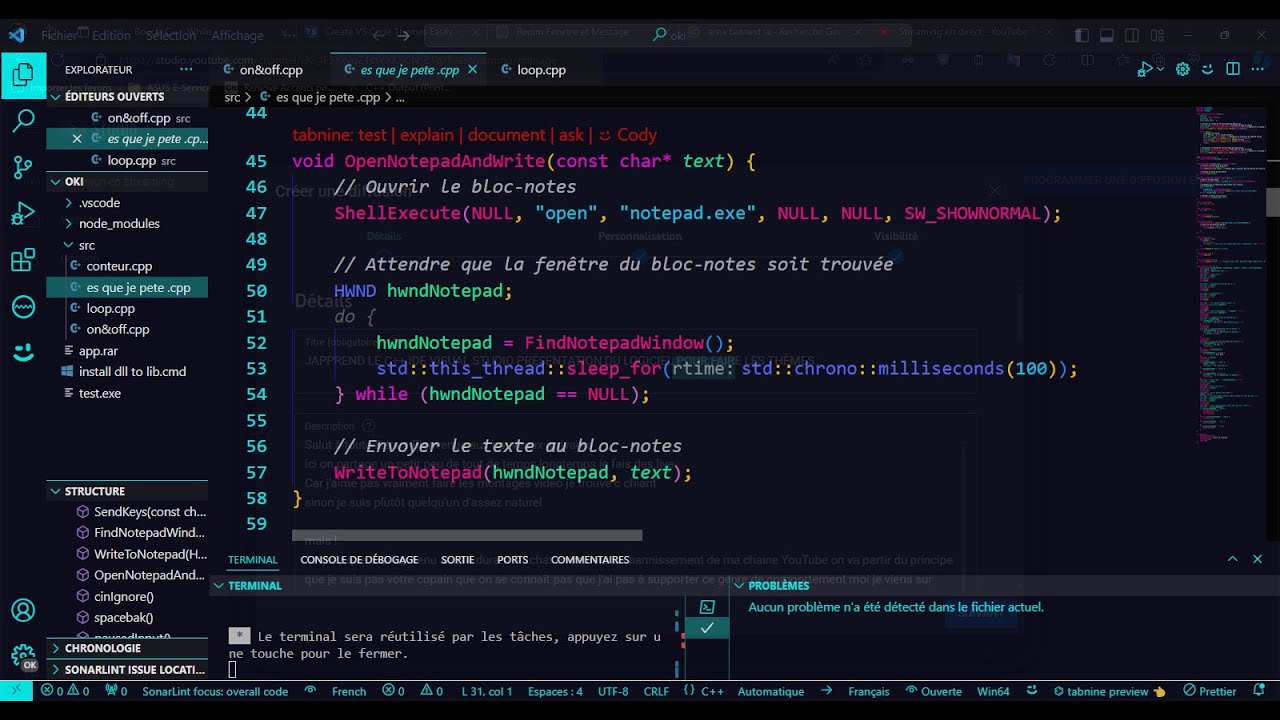The image size is (1280, 720).
Task: Click the tabnine 'document' code lens link
Action: click(507, 135)
